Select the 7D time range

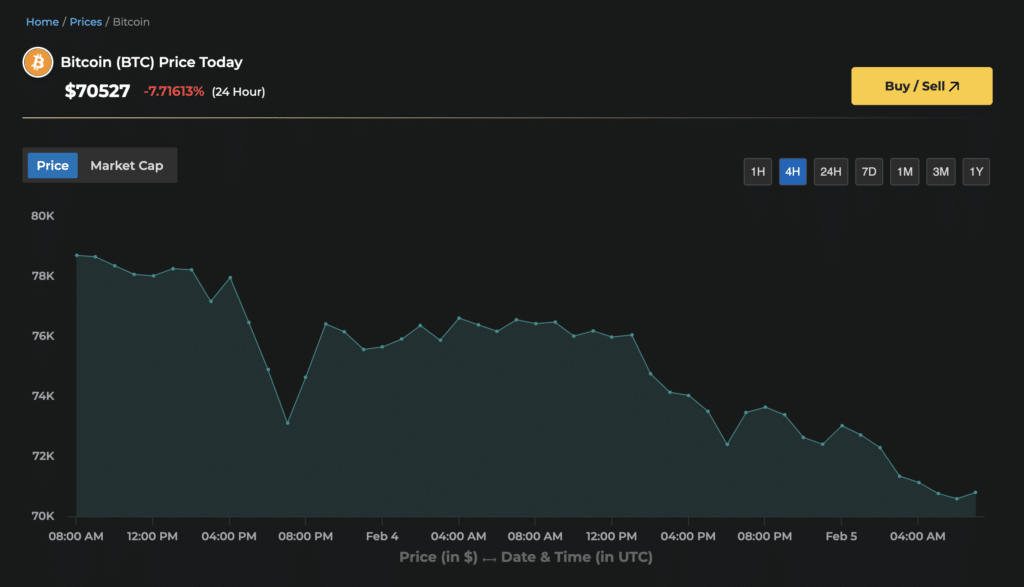pos(869,172)
